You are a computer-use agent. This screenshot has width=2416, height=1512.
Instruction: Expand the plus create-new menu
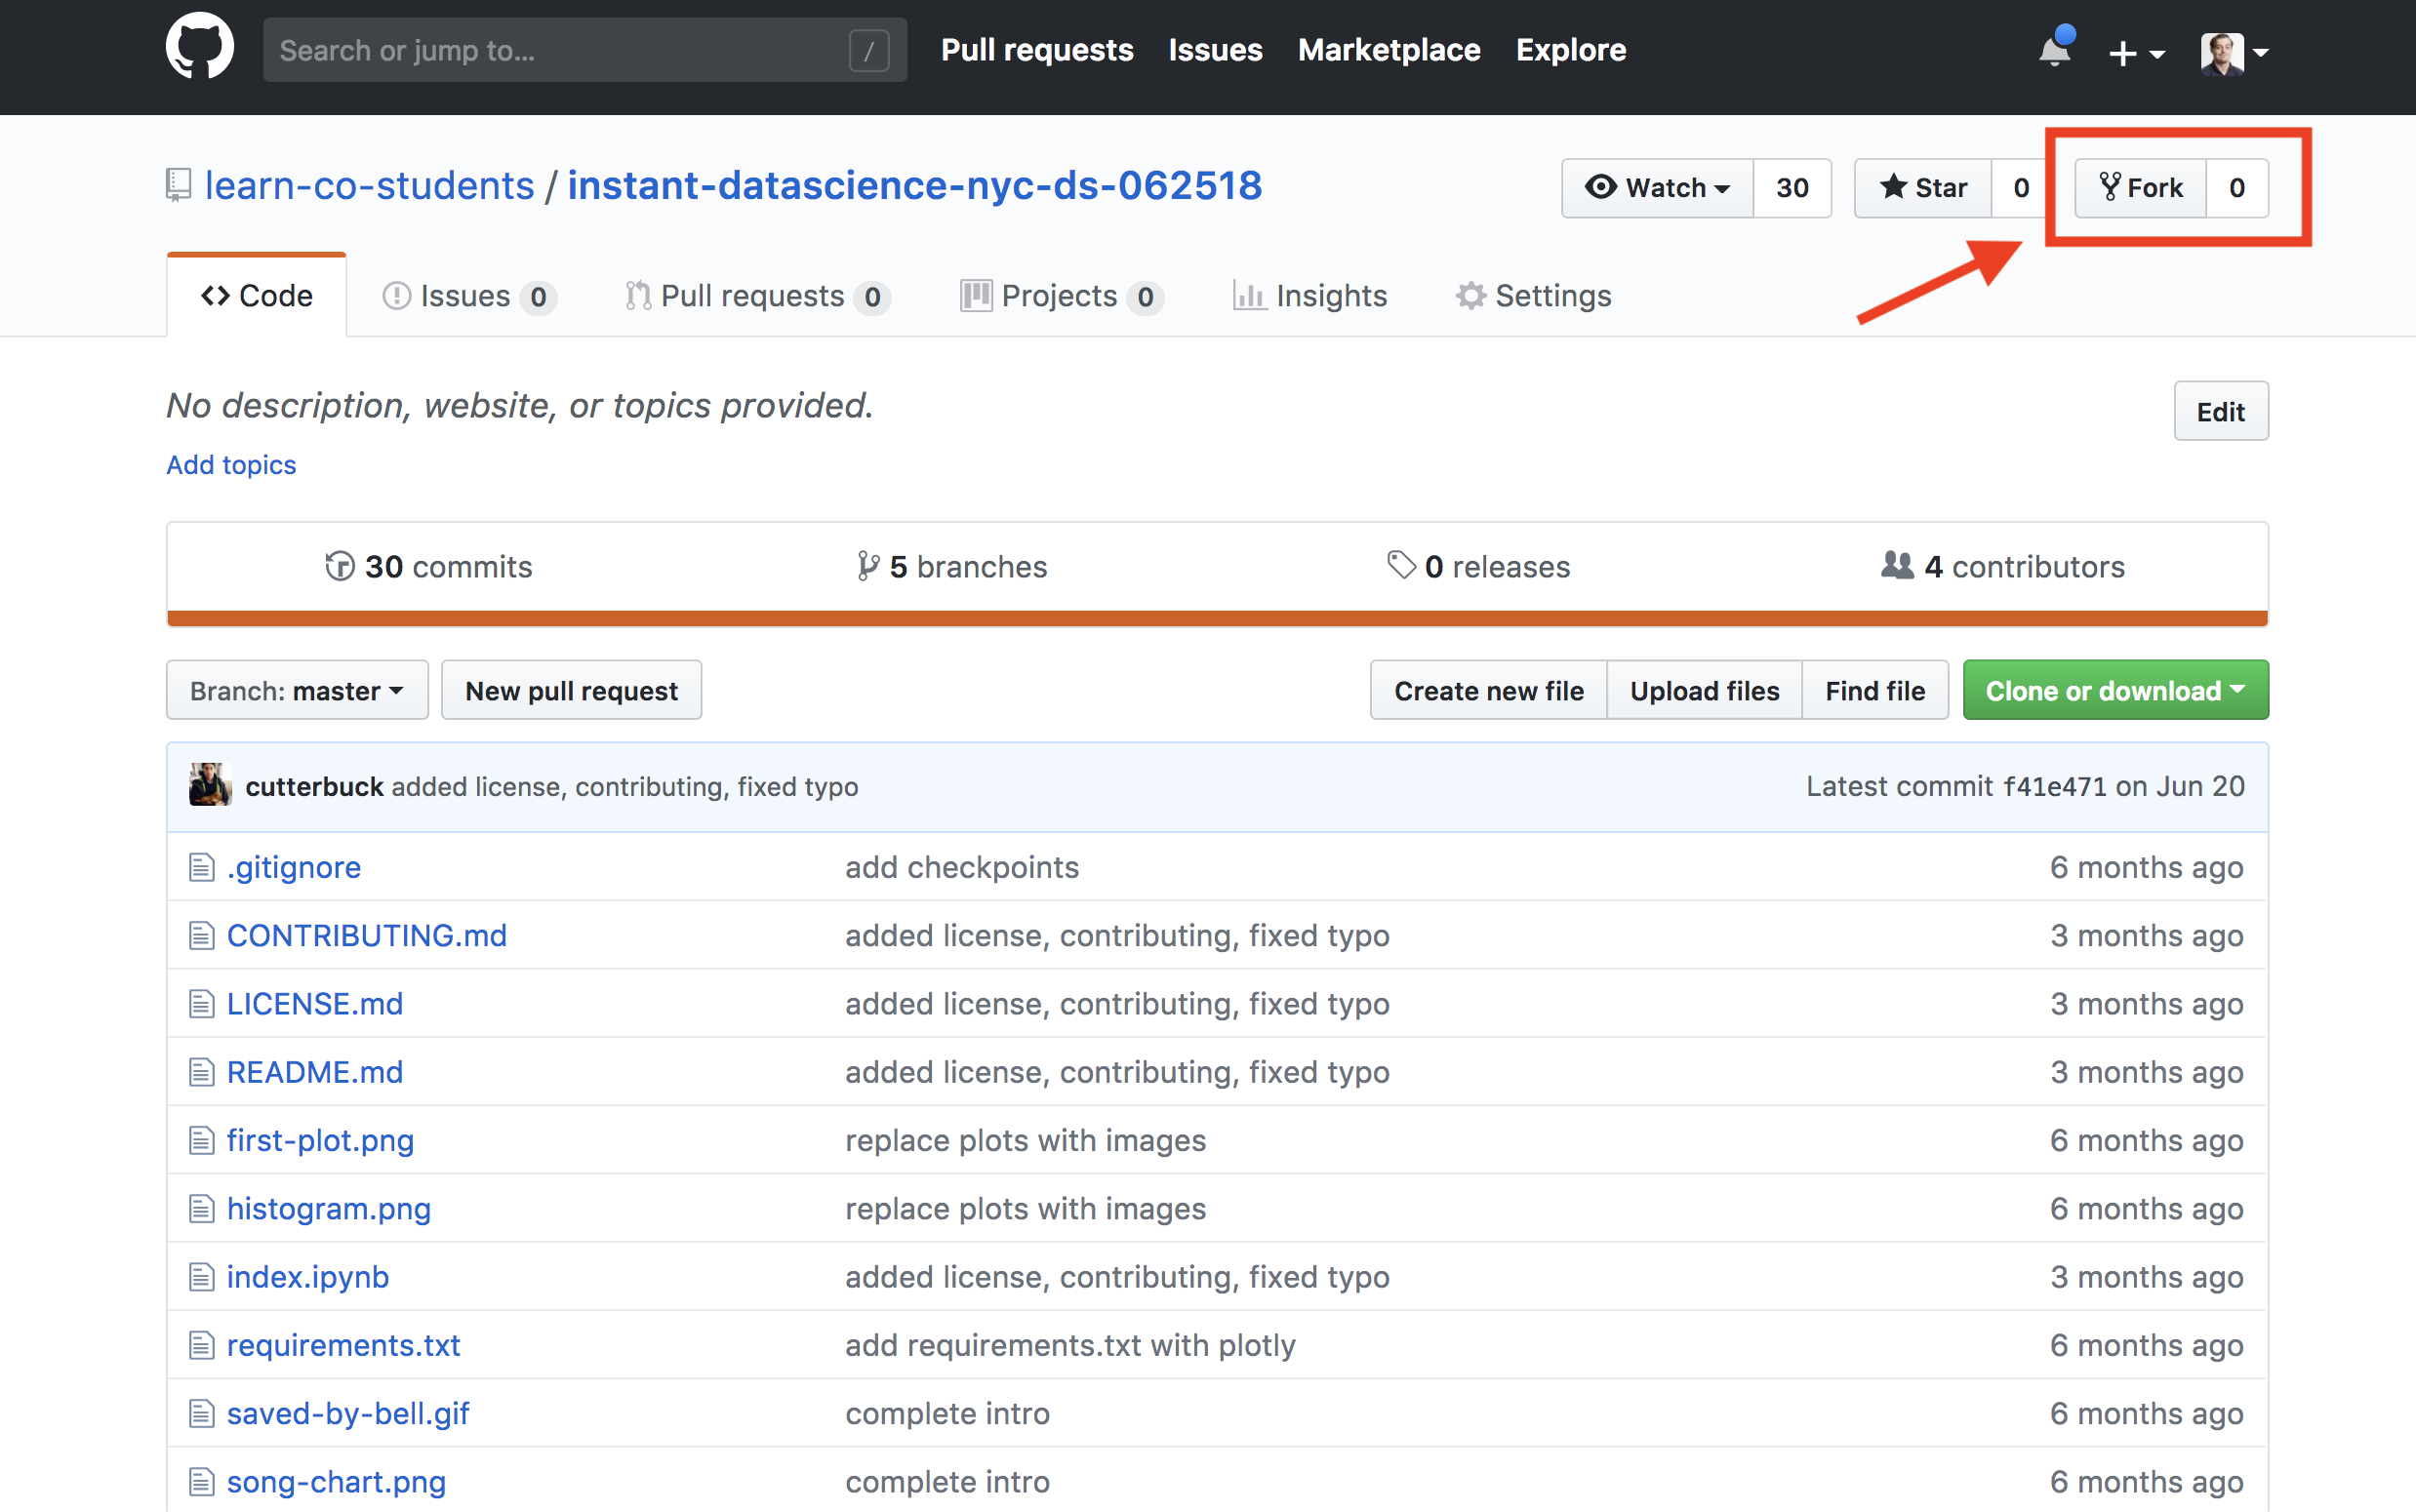[2135, 52]
